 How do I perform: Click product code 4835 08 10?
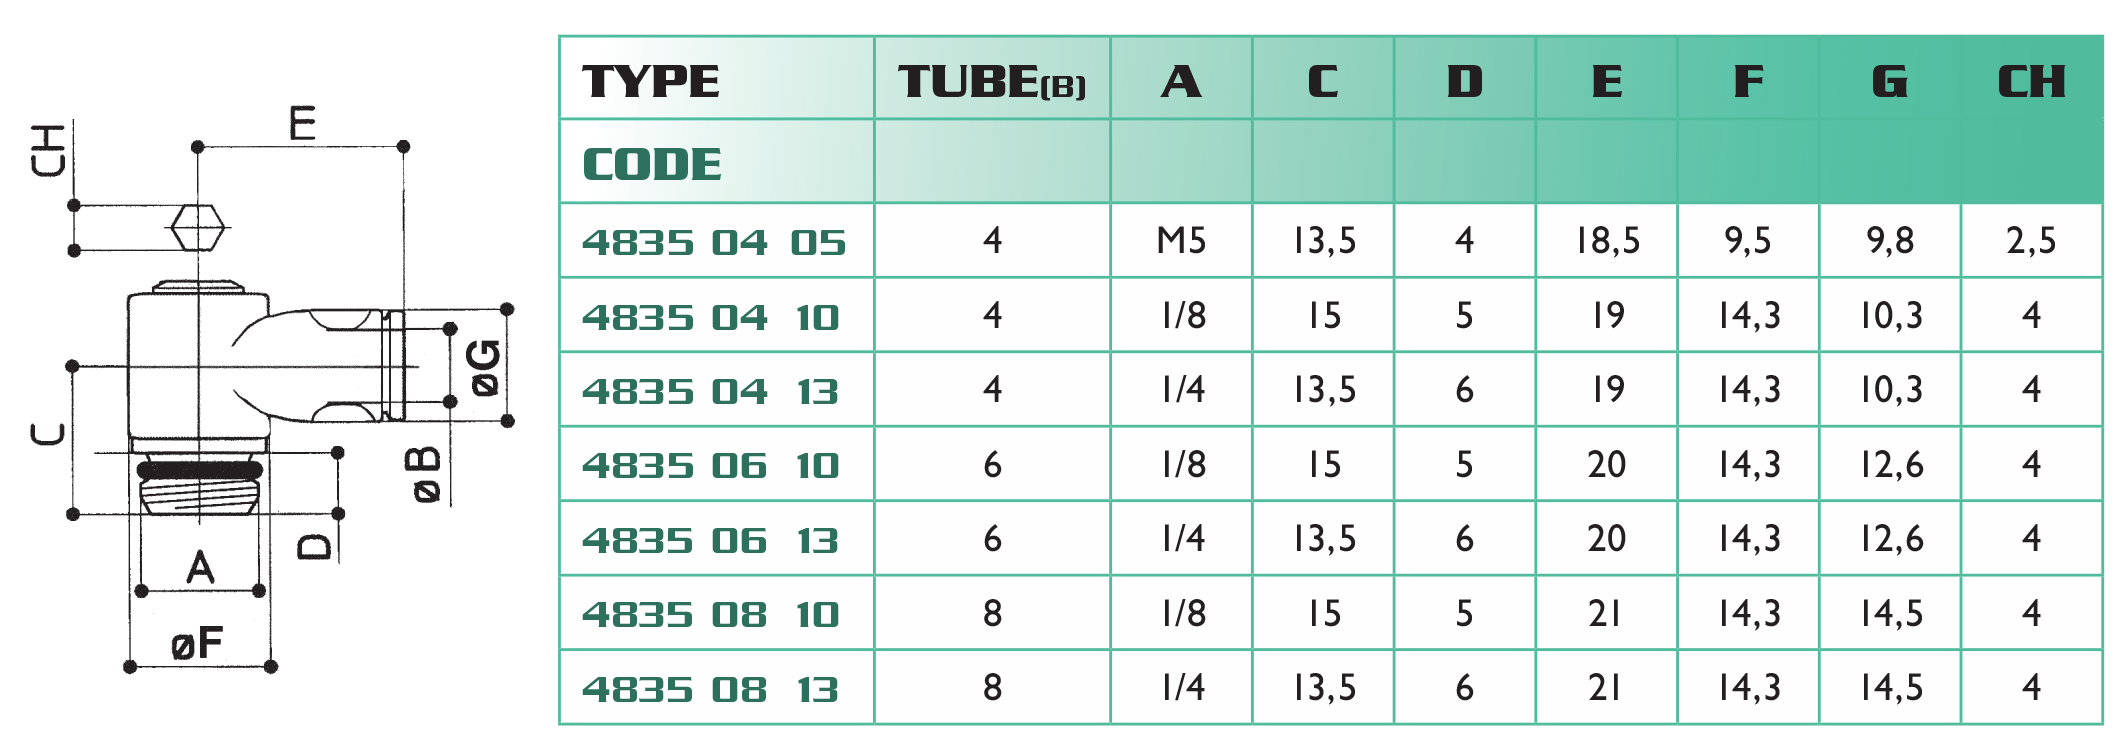711,614
